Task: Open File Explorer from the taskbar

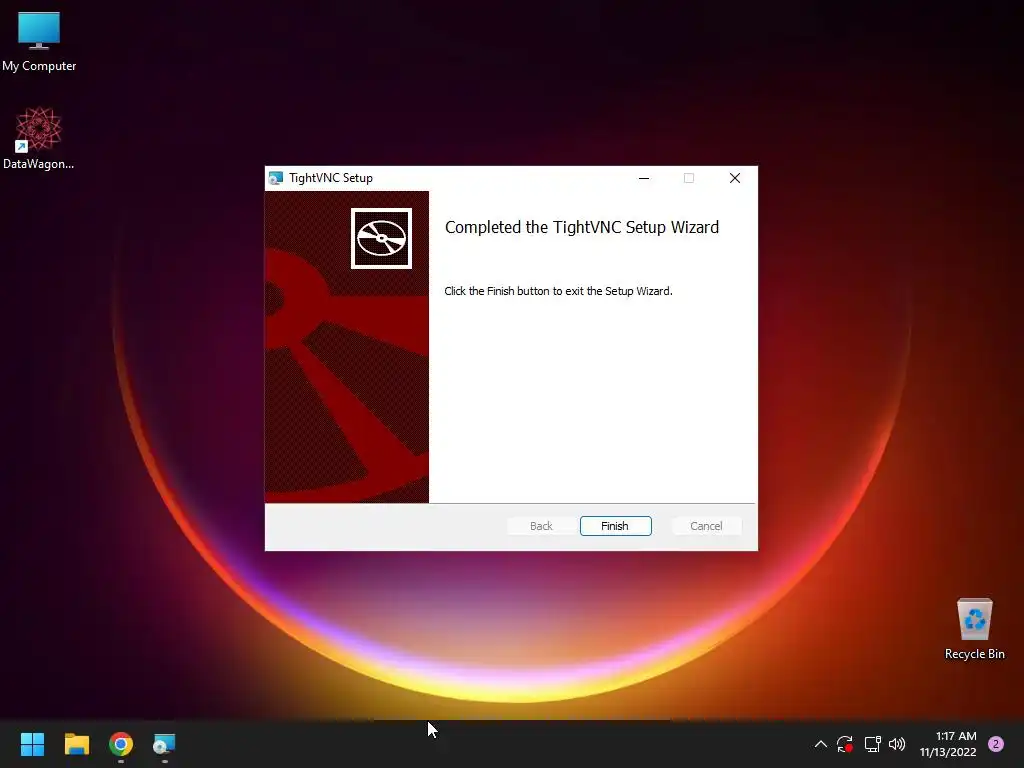Action: [76, 744]
